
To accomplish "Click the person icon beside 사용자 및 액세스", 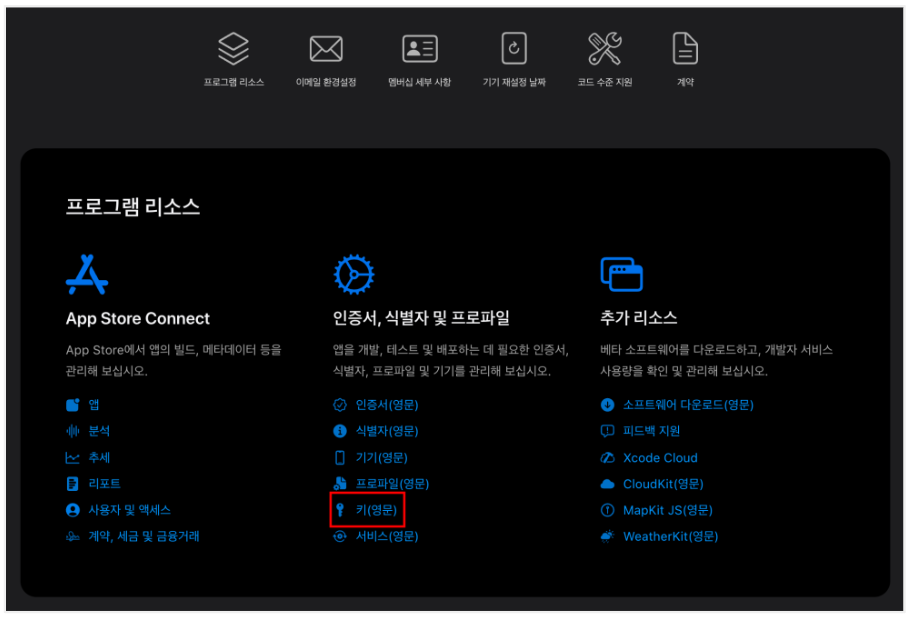I will [x=73, y=510].
